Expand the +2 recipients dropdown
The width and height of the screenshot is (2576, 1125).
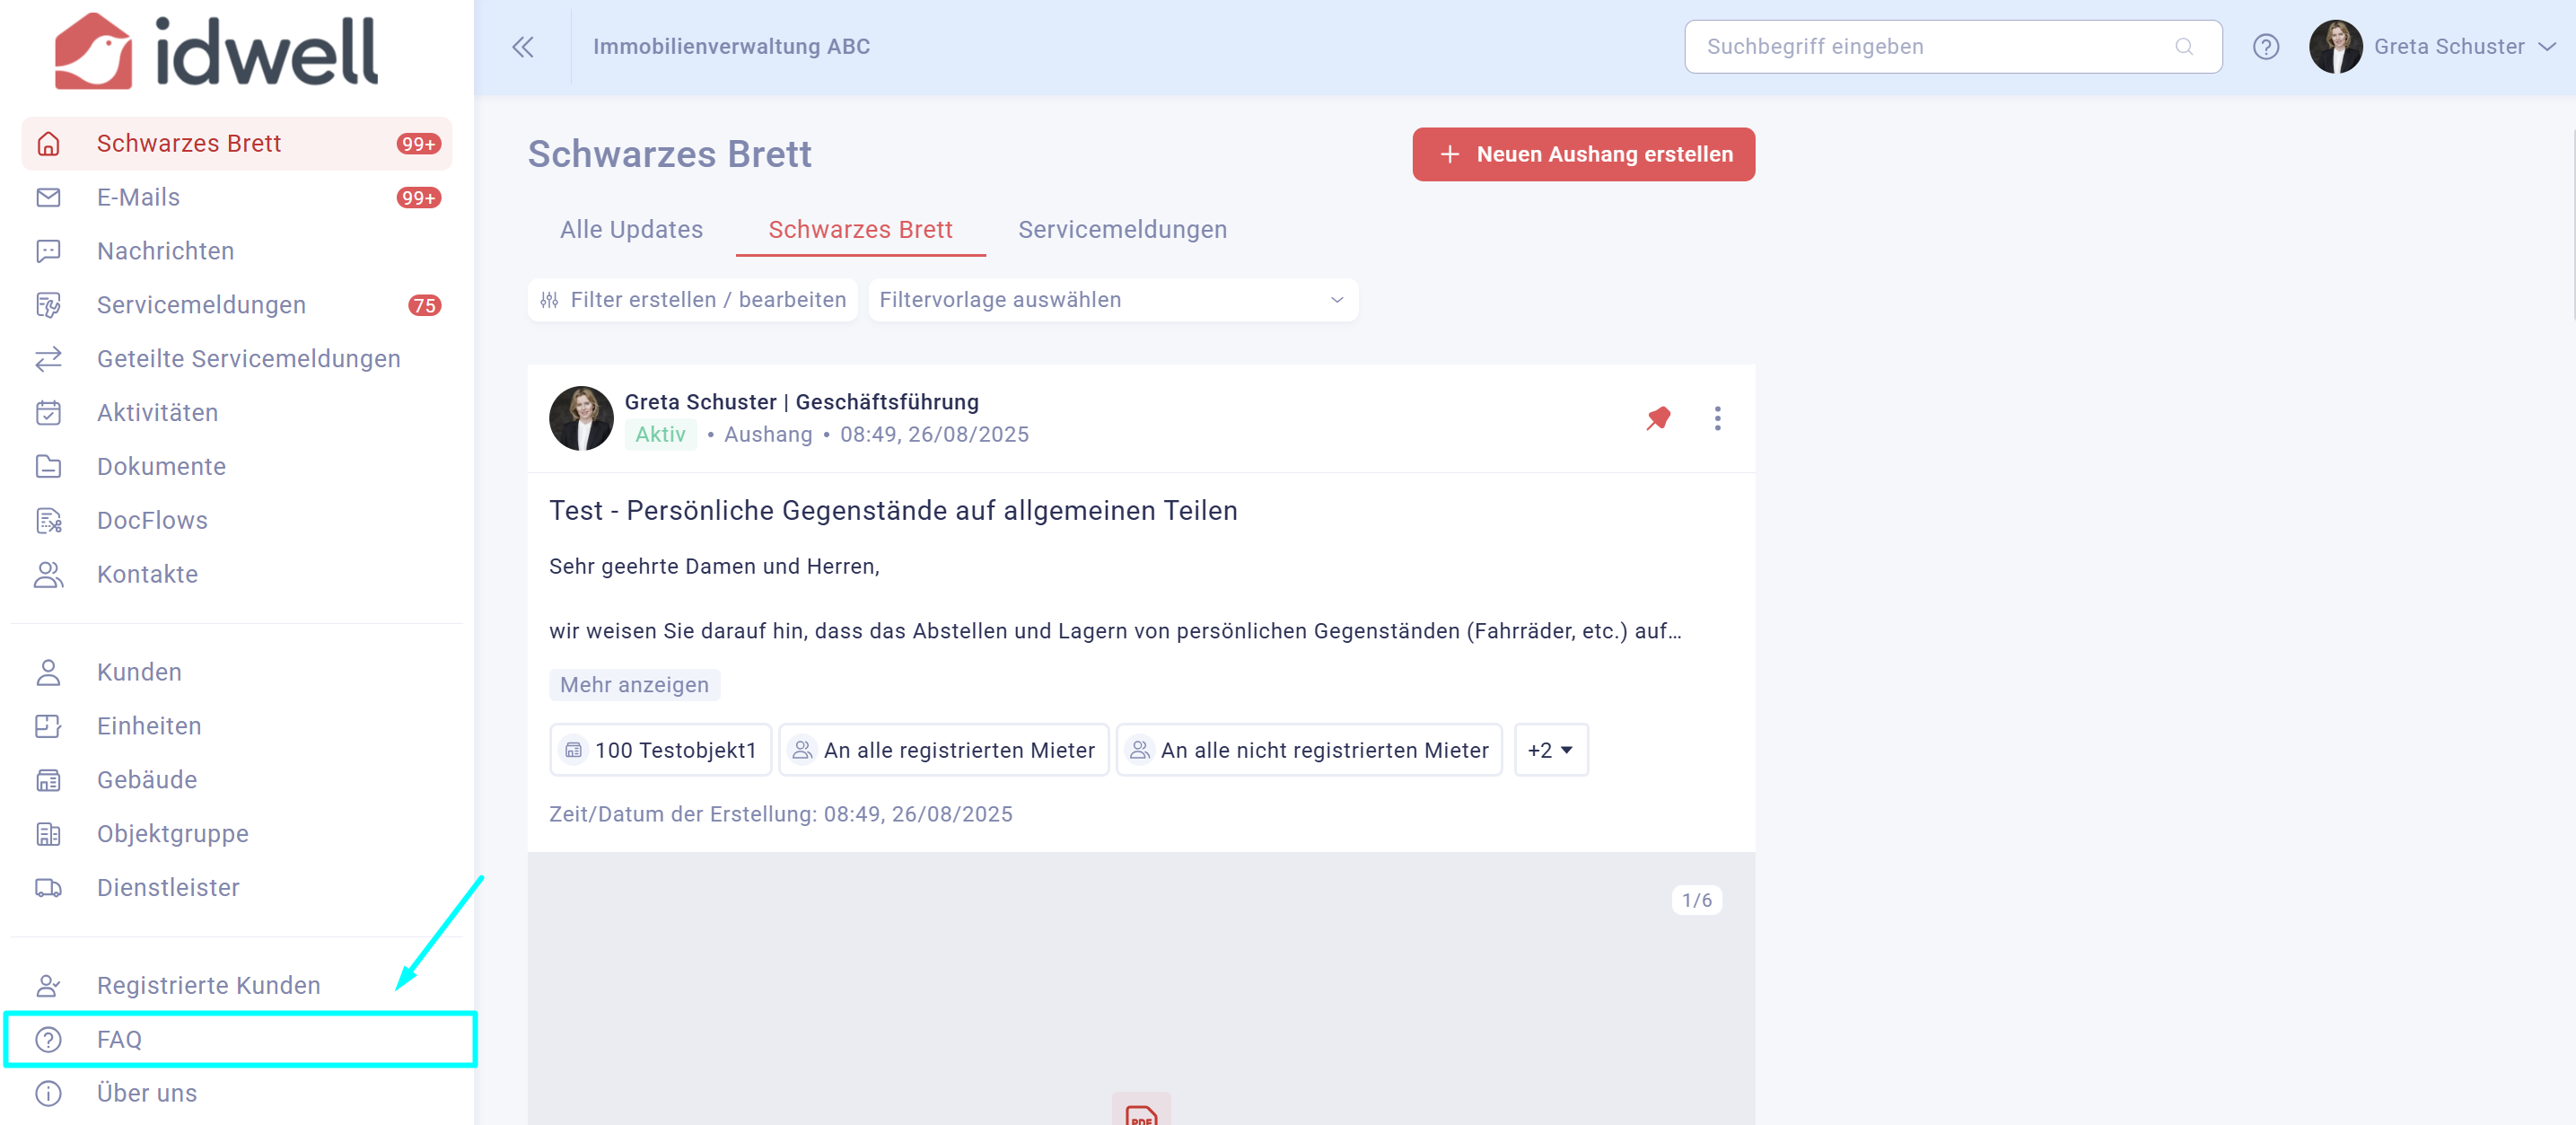1550,750
